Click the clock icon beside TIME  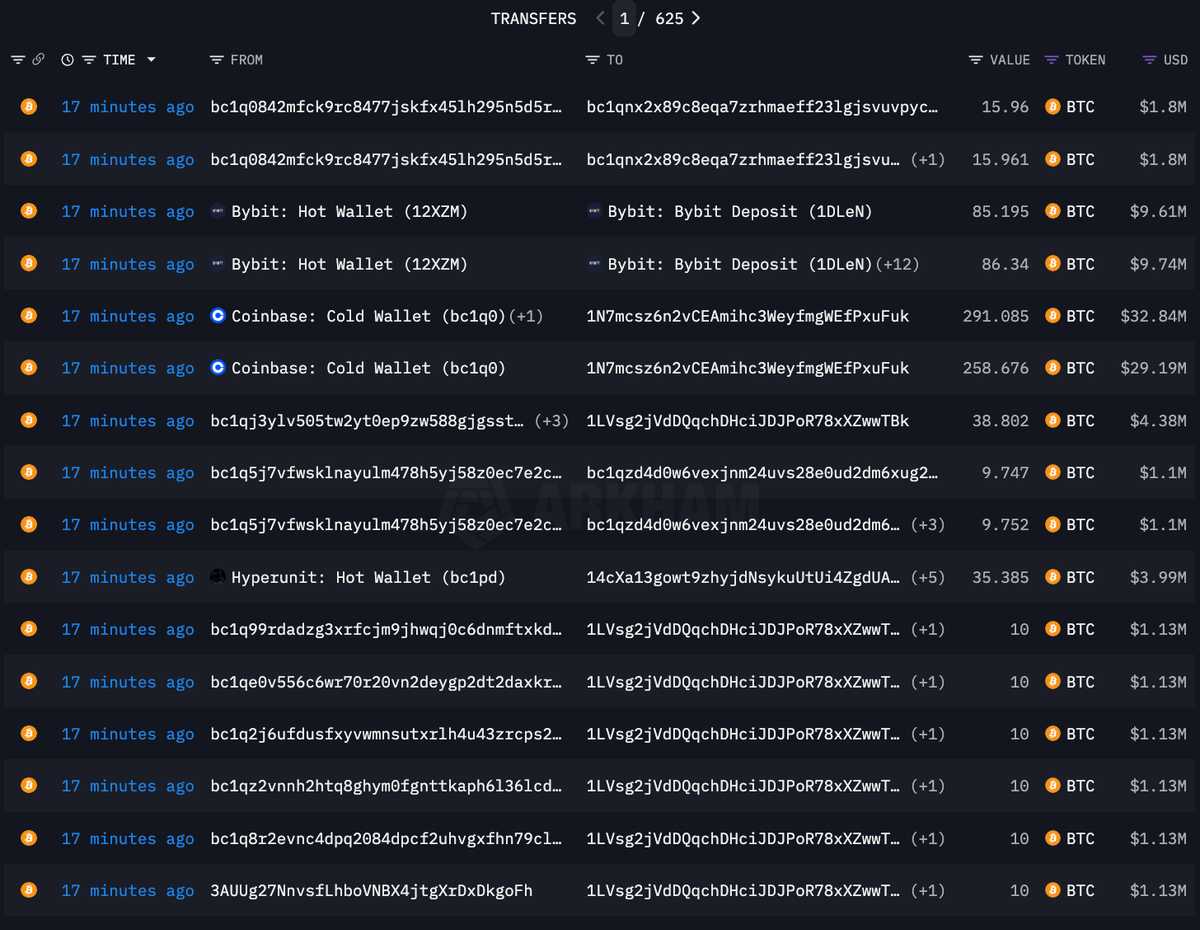click(67, 60)
